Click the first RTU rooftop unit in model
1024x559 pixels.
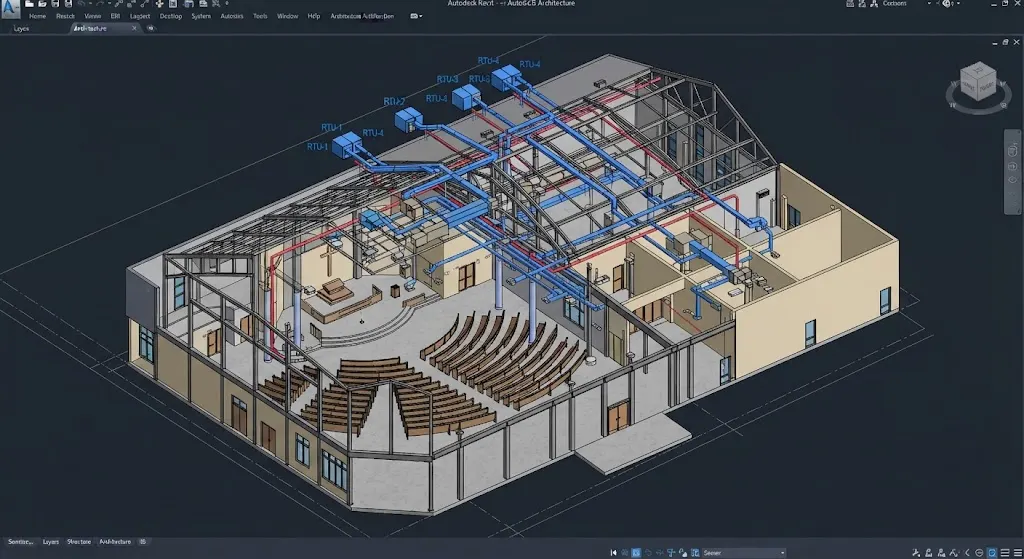coord(347,145)
